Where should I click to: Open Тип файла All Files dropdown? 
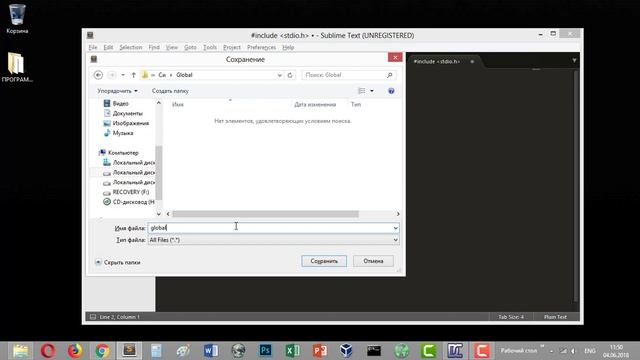273,240
